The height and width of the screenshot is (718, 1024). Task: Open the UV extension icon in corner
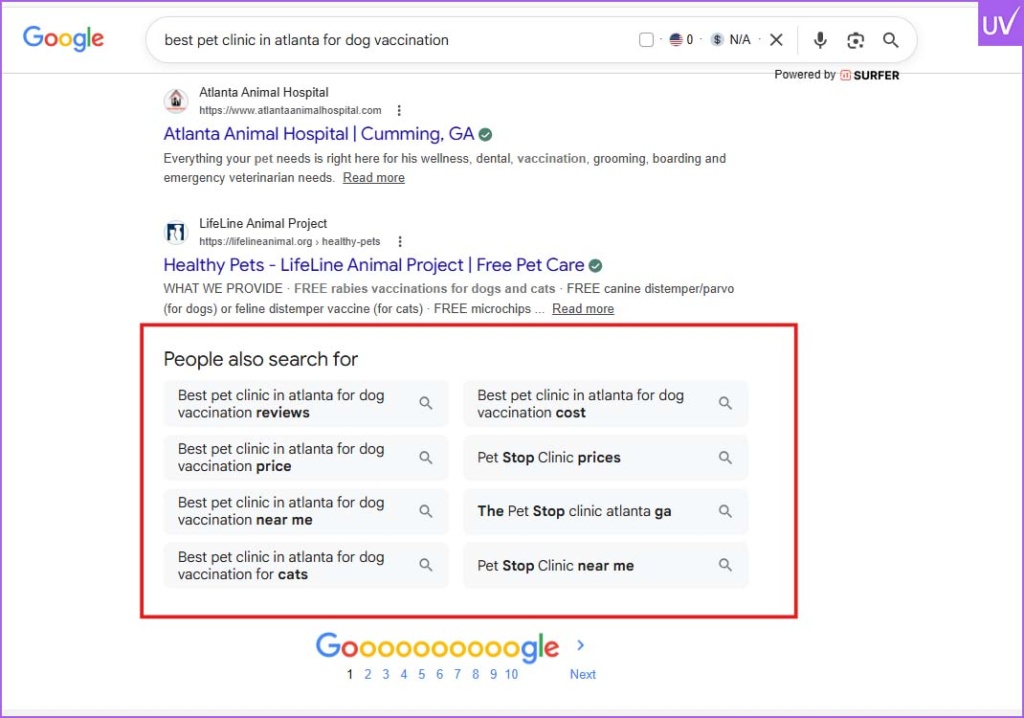click(999, 23)
